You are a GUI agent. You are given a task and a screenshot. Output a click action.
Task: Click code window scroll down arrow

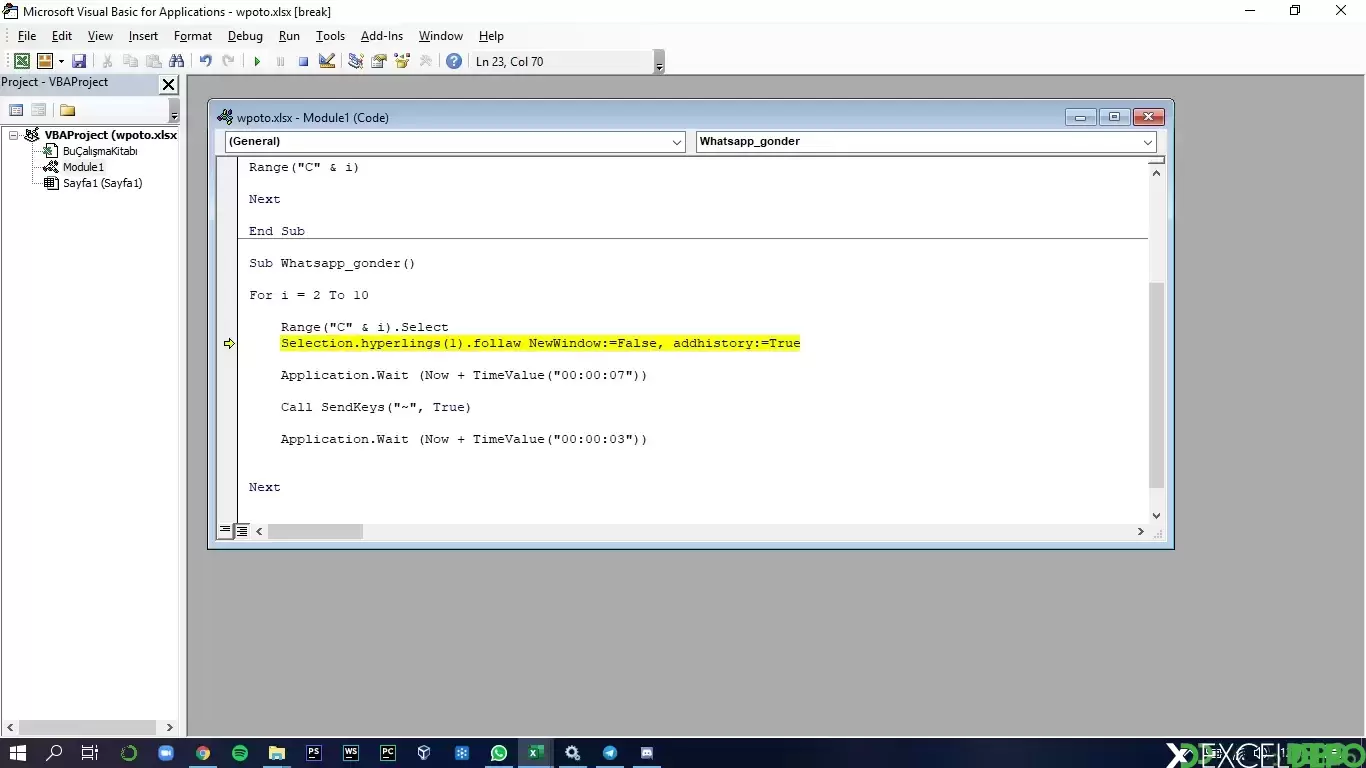click(x=1157, y=515)
